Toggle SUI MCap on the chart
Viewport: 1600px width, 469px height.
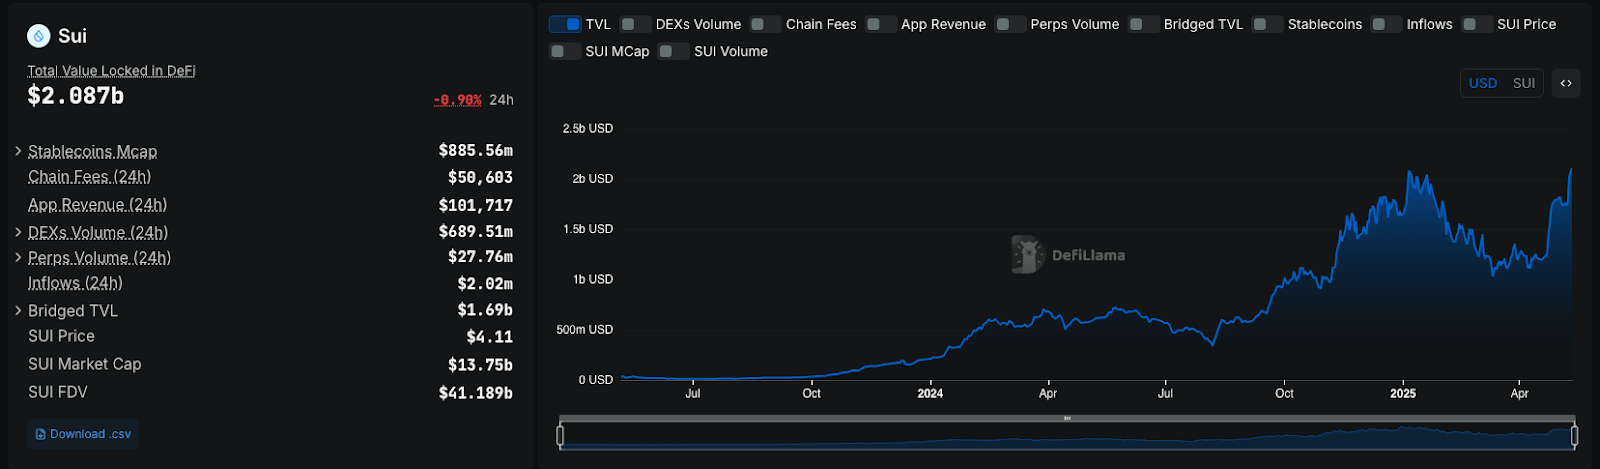coord(565,51)
